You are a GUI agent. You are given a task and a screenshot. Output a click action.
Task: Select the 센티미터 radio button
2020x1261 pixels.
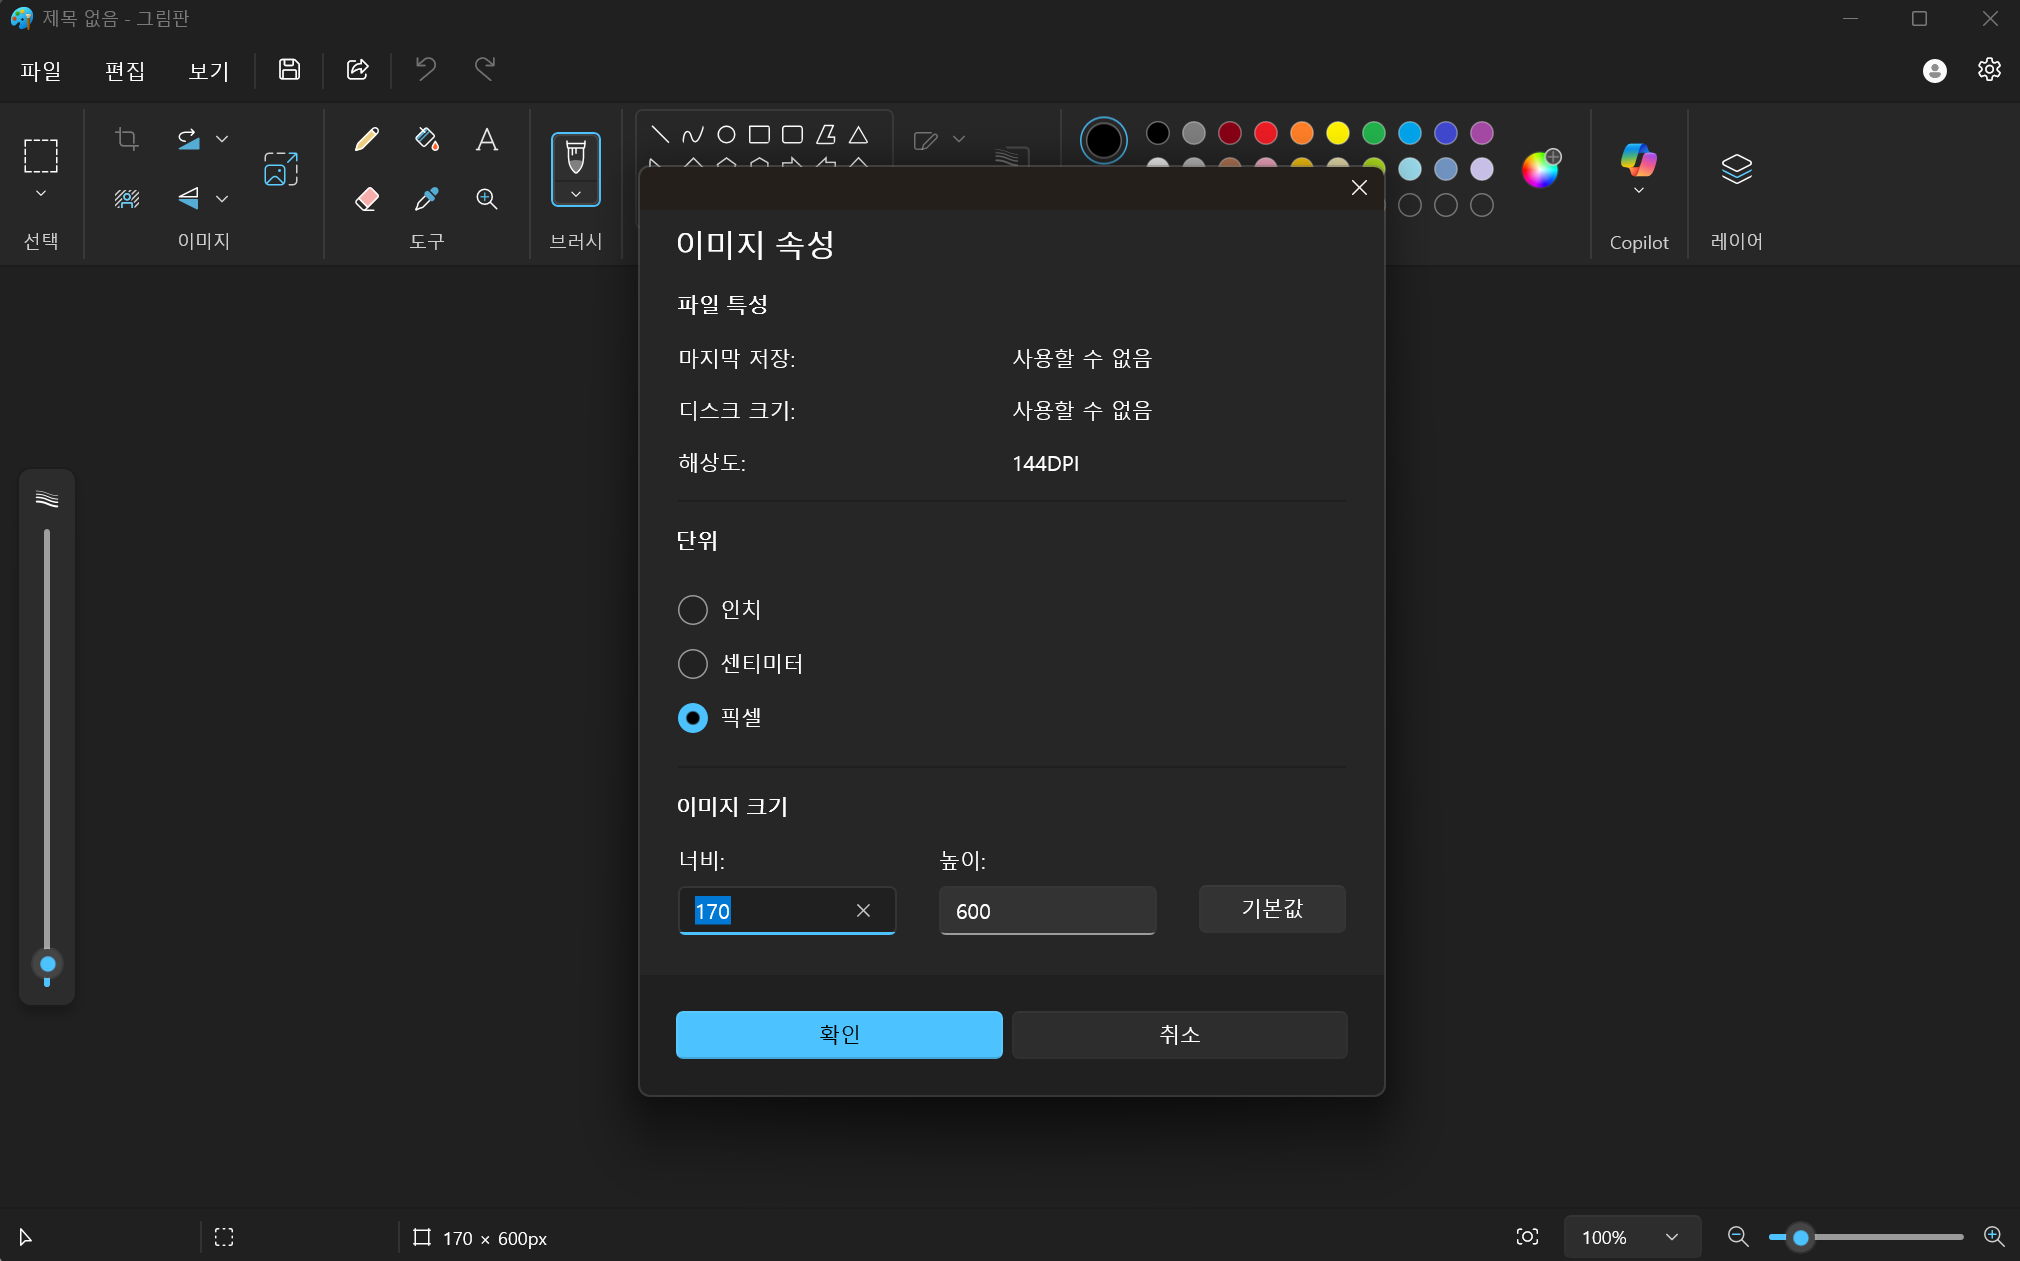pos(693,664)
